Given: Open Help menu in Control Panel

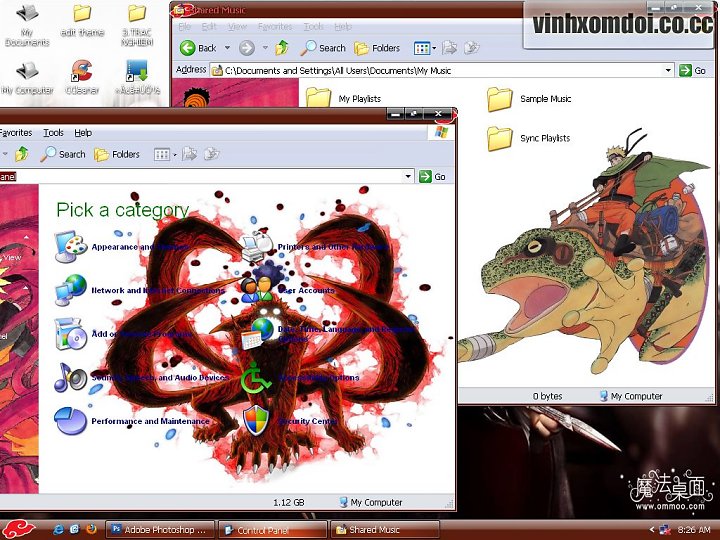Looking at the screenshot, I should (83, 133).
